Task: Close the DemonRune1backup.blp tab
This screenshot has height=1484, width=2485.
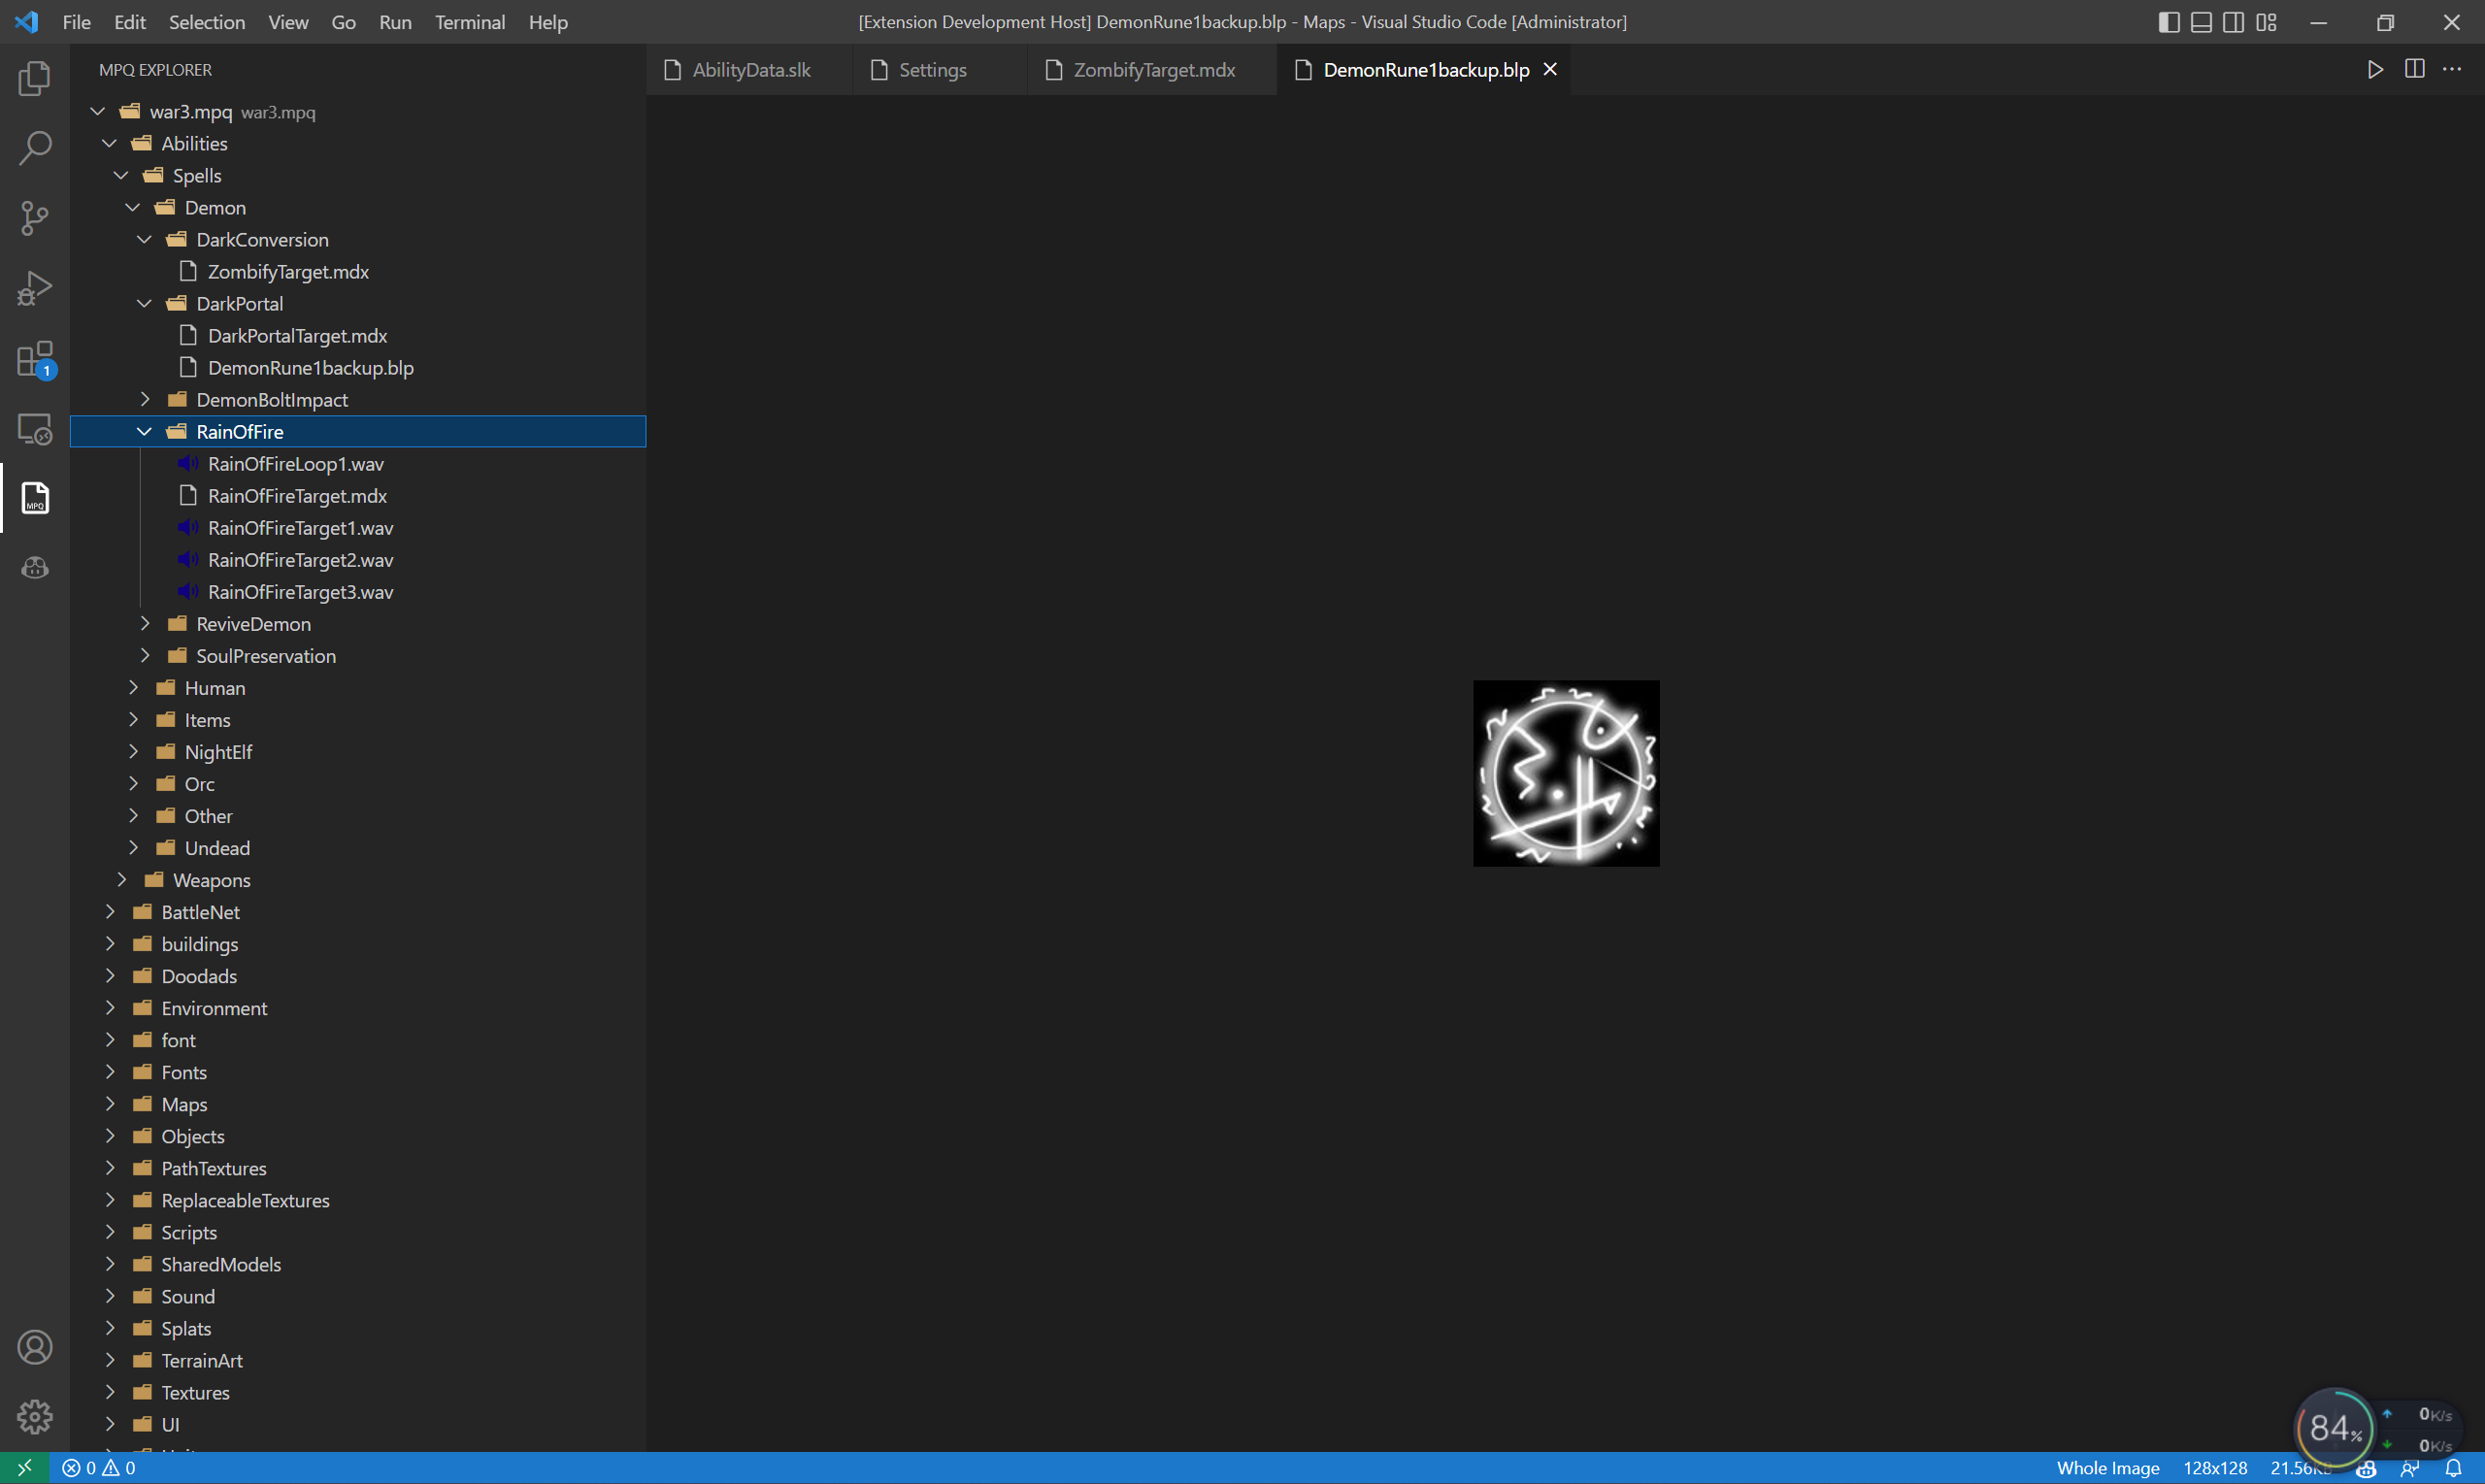Action: 1550,69
